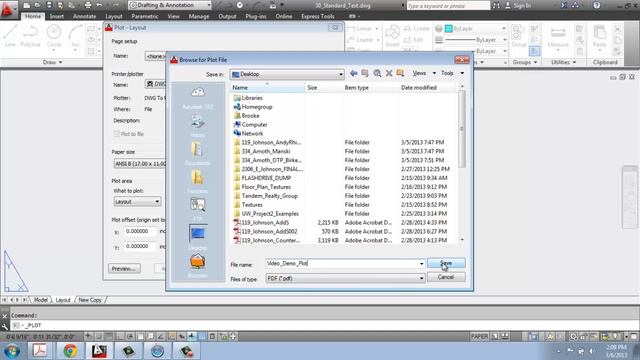Select the Polyline tool in Draw panel

(31, 36)
